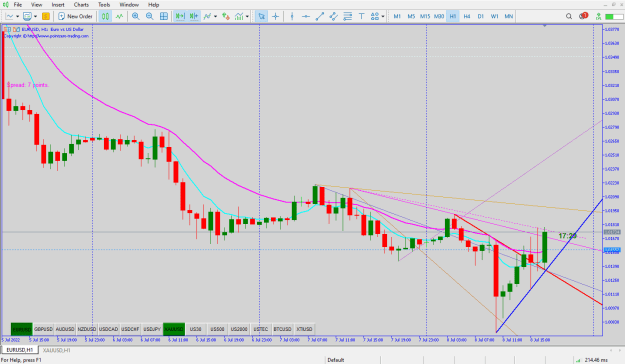Screen dimensions: 625x364
Task: Open the Charts menu
Action: click(81, 5)
